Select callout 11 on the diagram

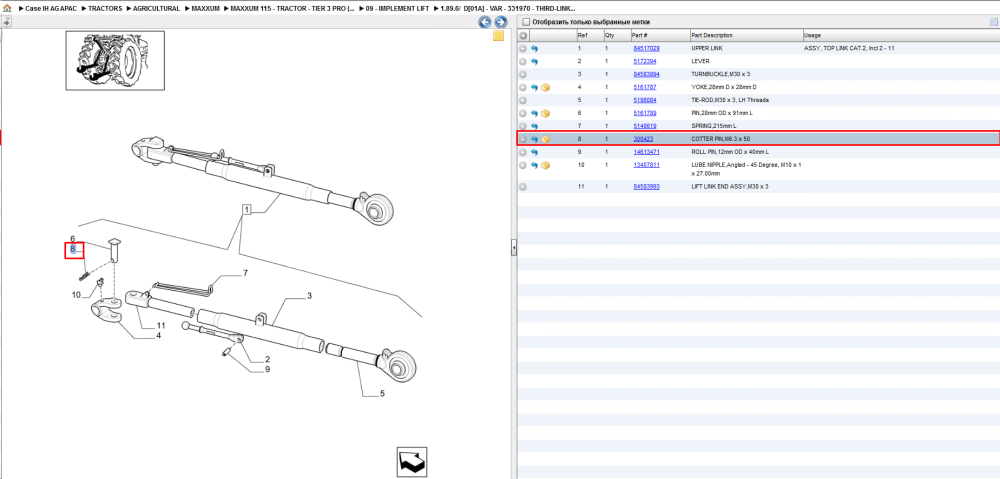tap(161, 325)
